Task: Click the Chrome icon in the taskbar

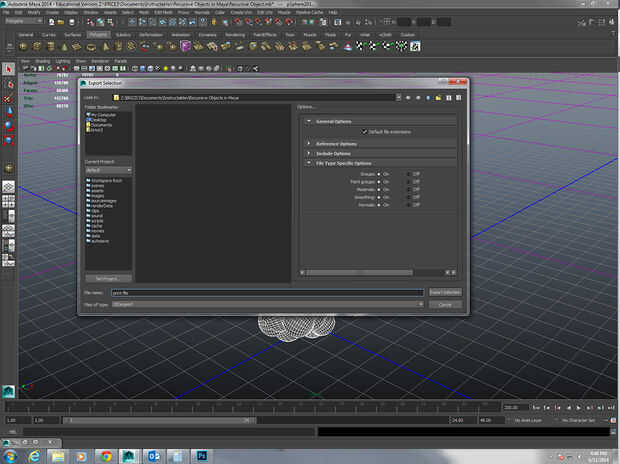Action: click(x=106, y=455)
